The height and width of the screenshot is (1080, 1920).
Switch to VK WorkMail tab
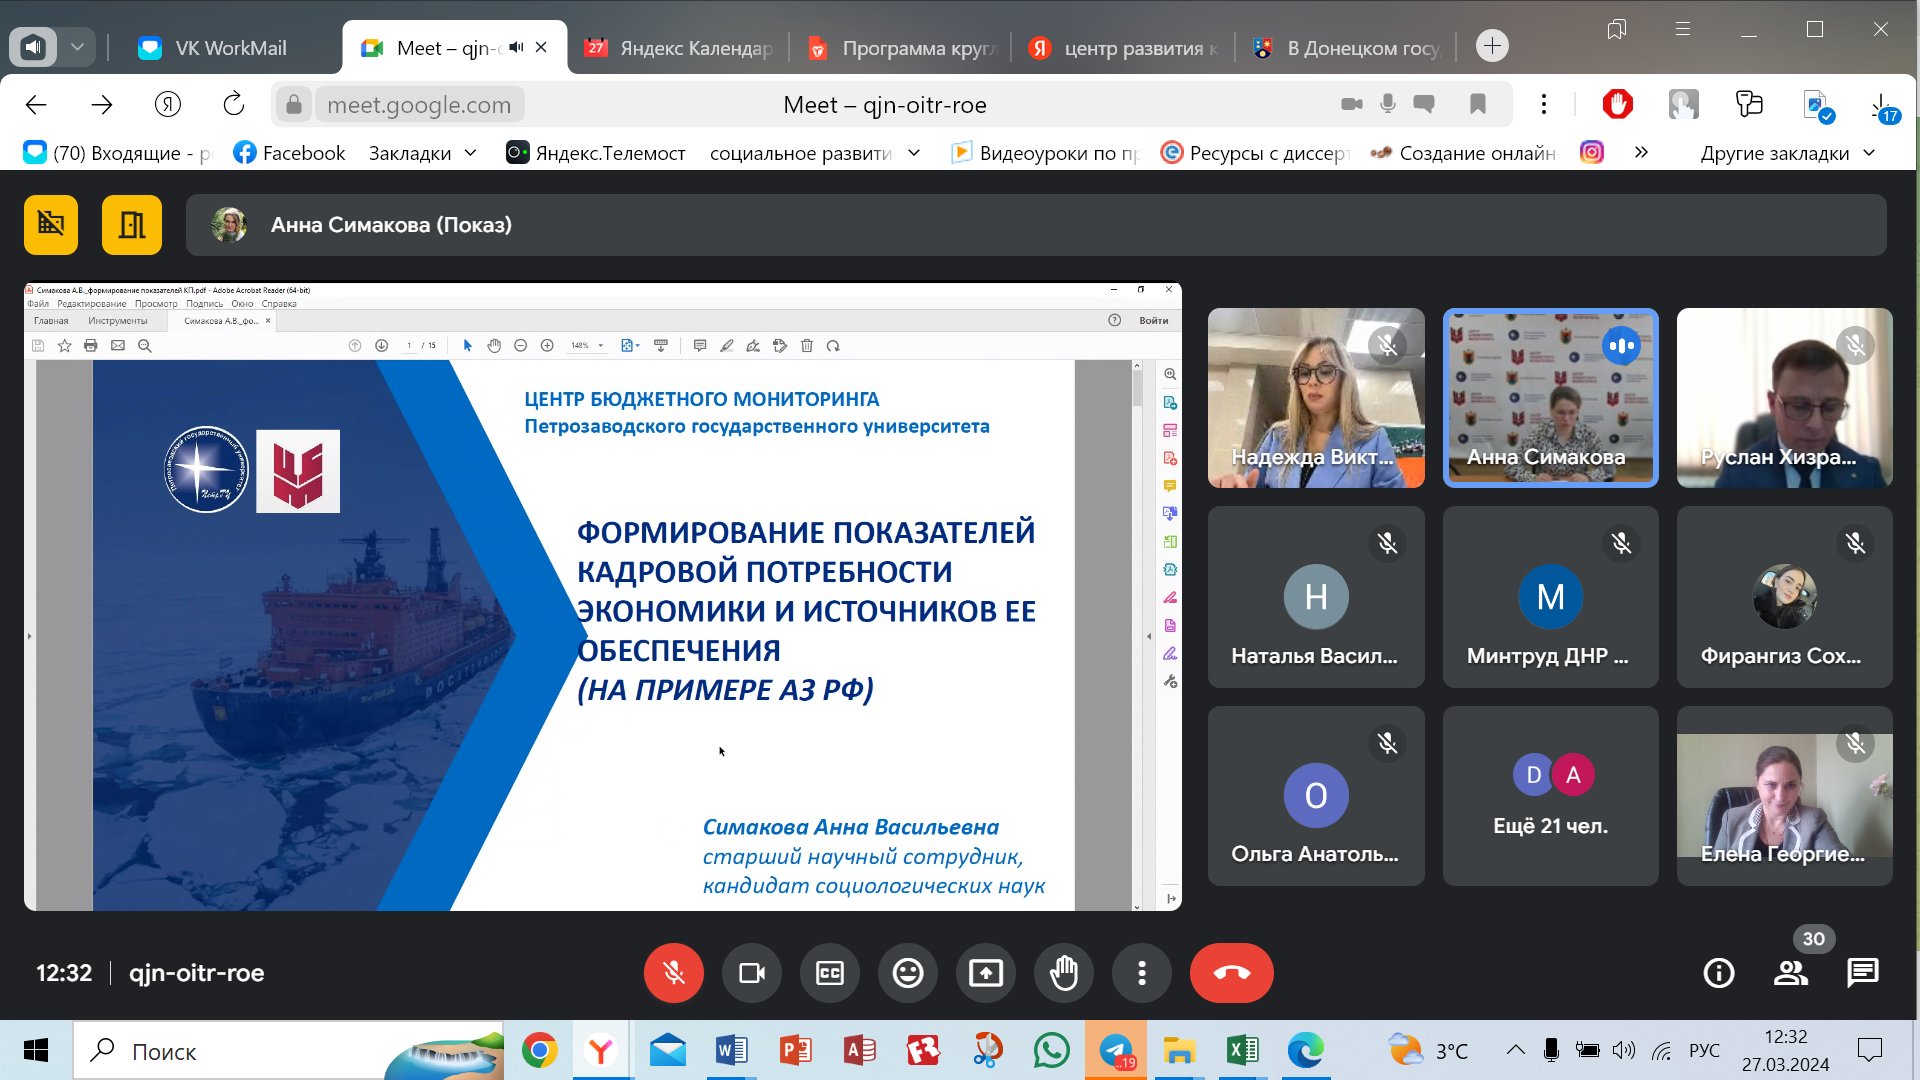(230, 48)
